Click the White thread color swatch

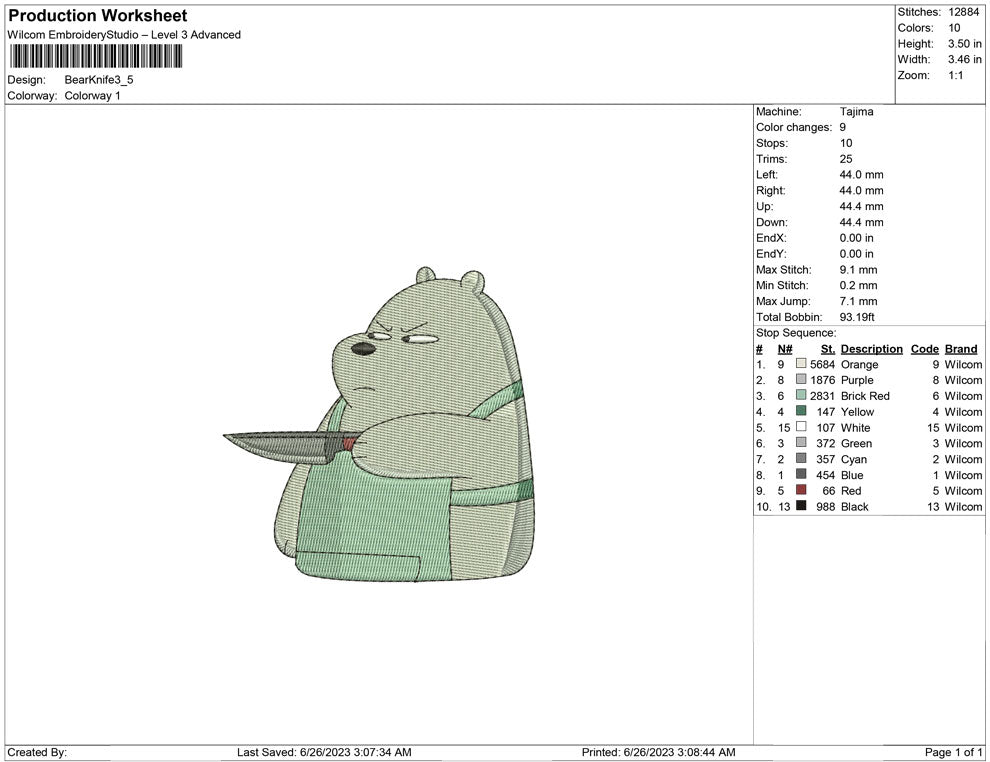801,427
